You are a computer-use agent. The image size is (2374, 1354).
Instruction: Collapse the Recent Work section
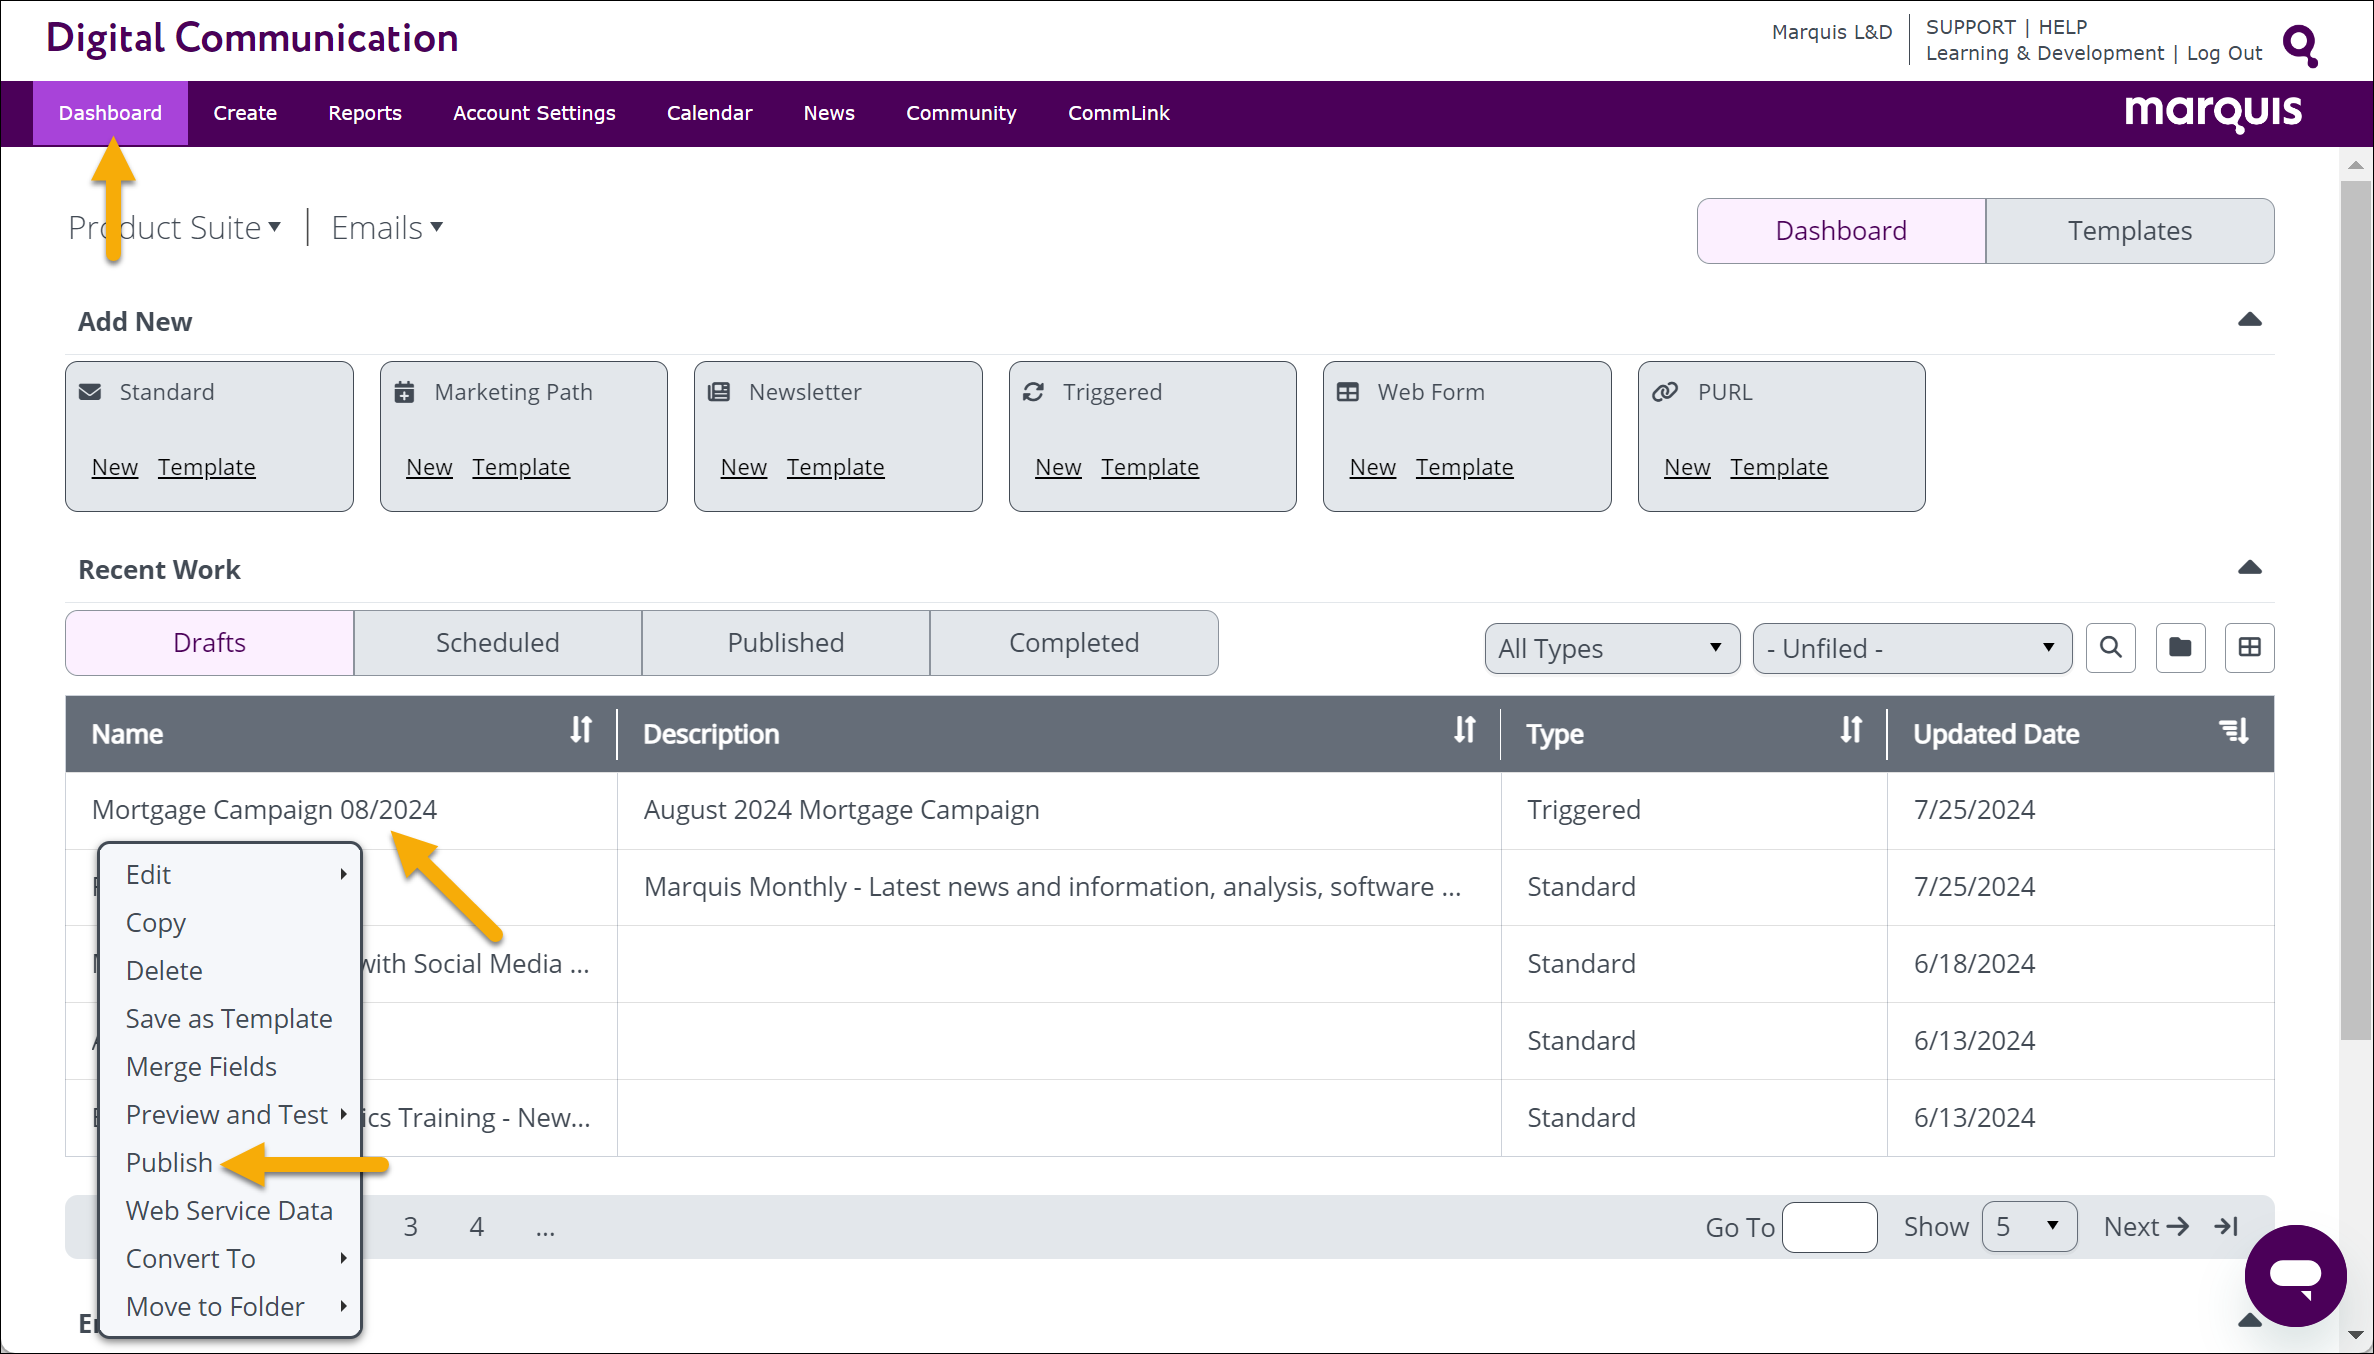[2250, 568]
